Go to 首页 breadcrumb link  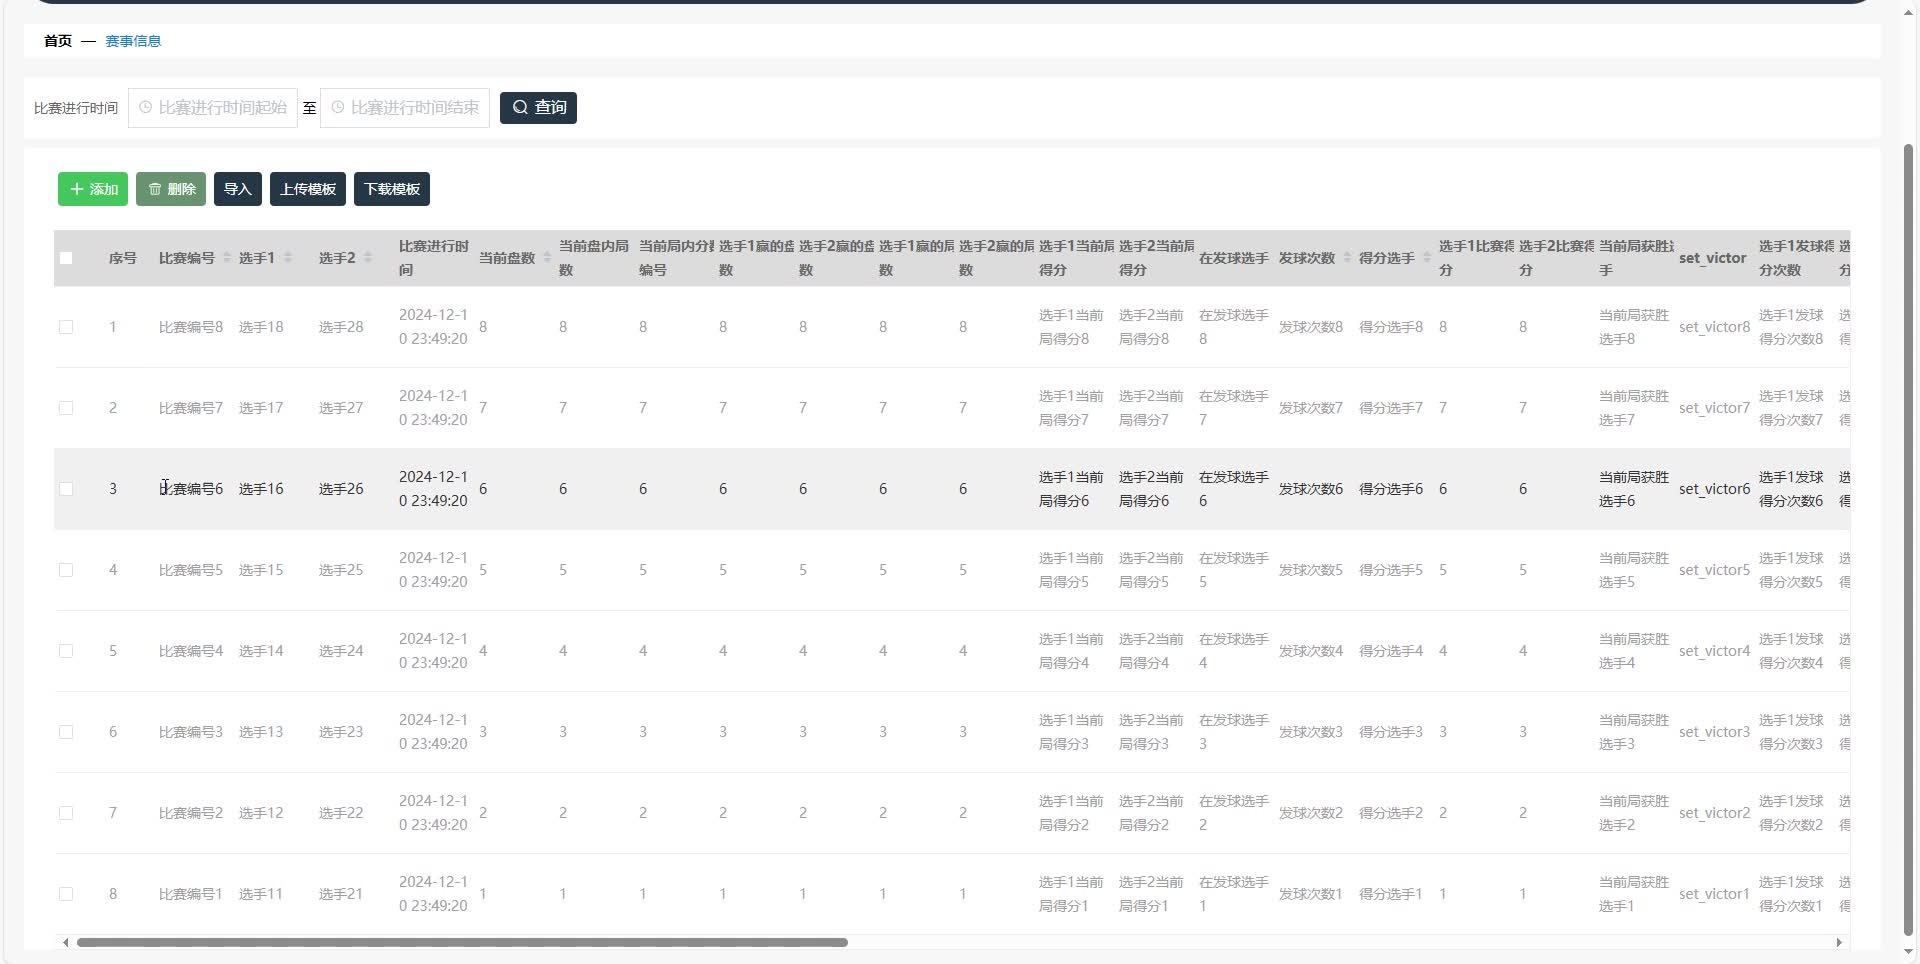pos(58,41)
